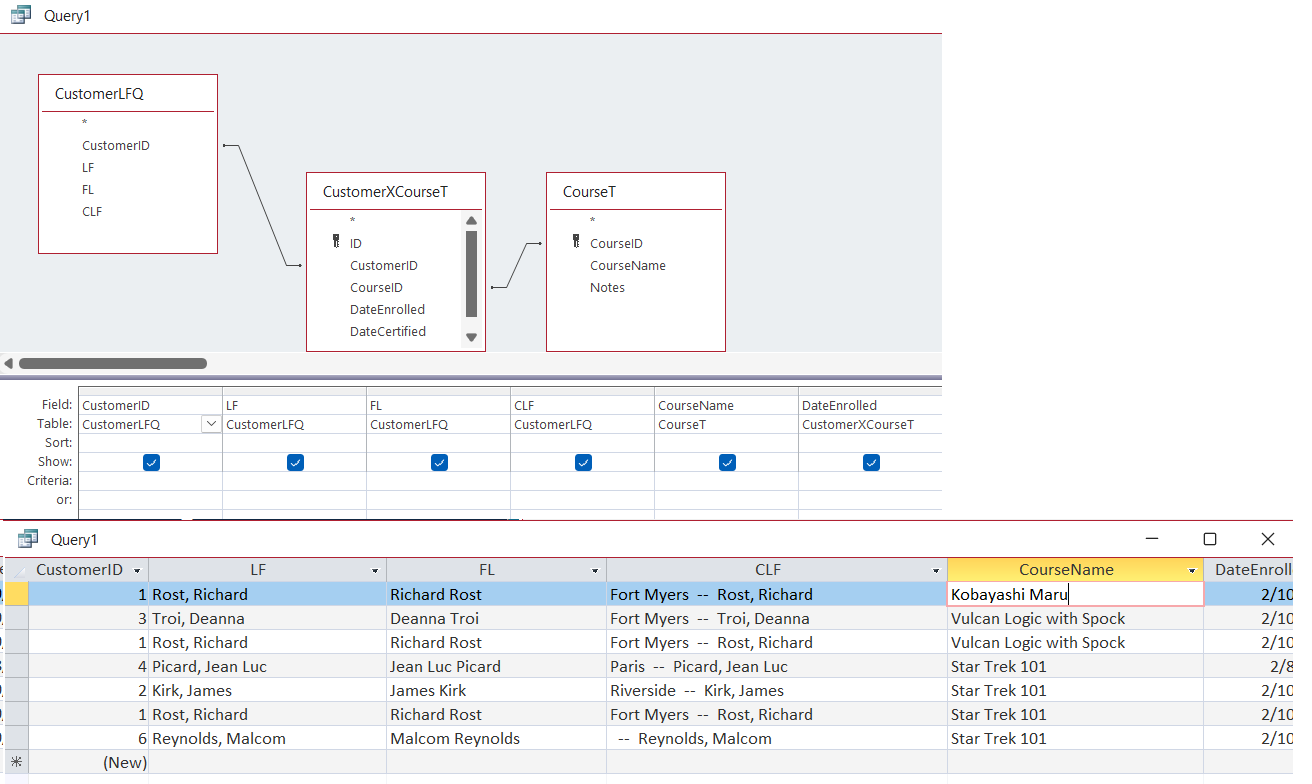The height and width of the screenshot is (784, 1312).
Task: Disable Show for the CLF field
Action: pos(583,462)
